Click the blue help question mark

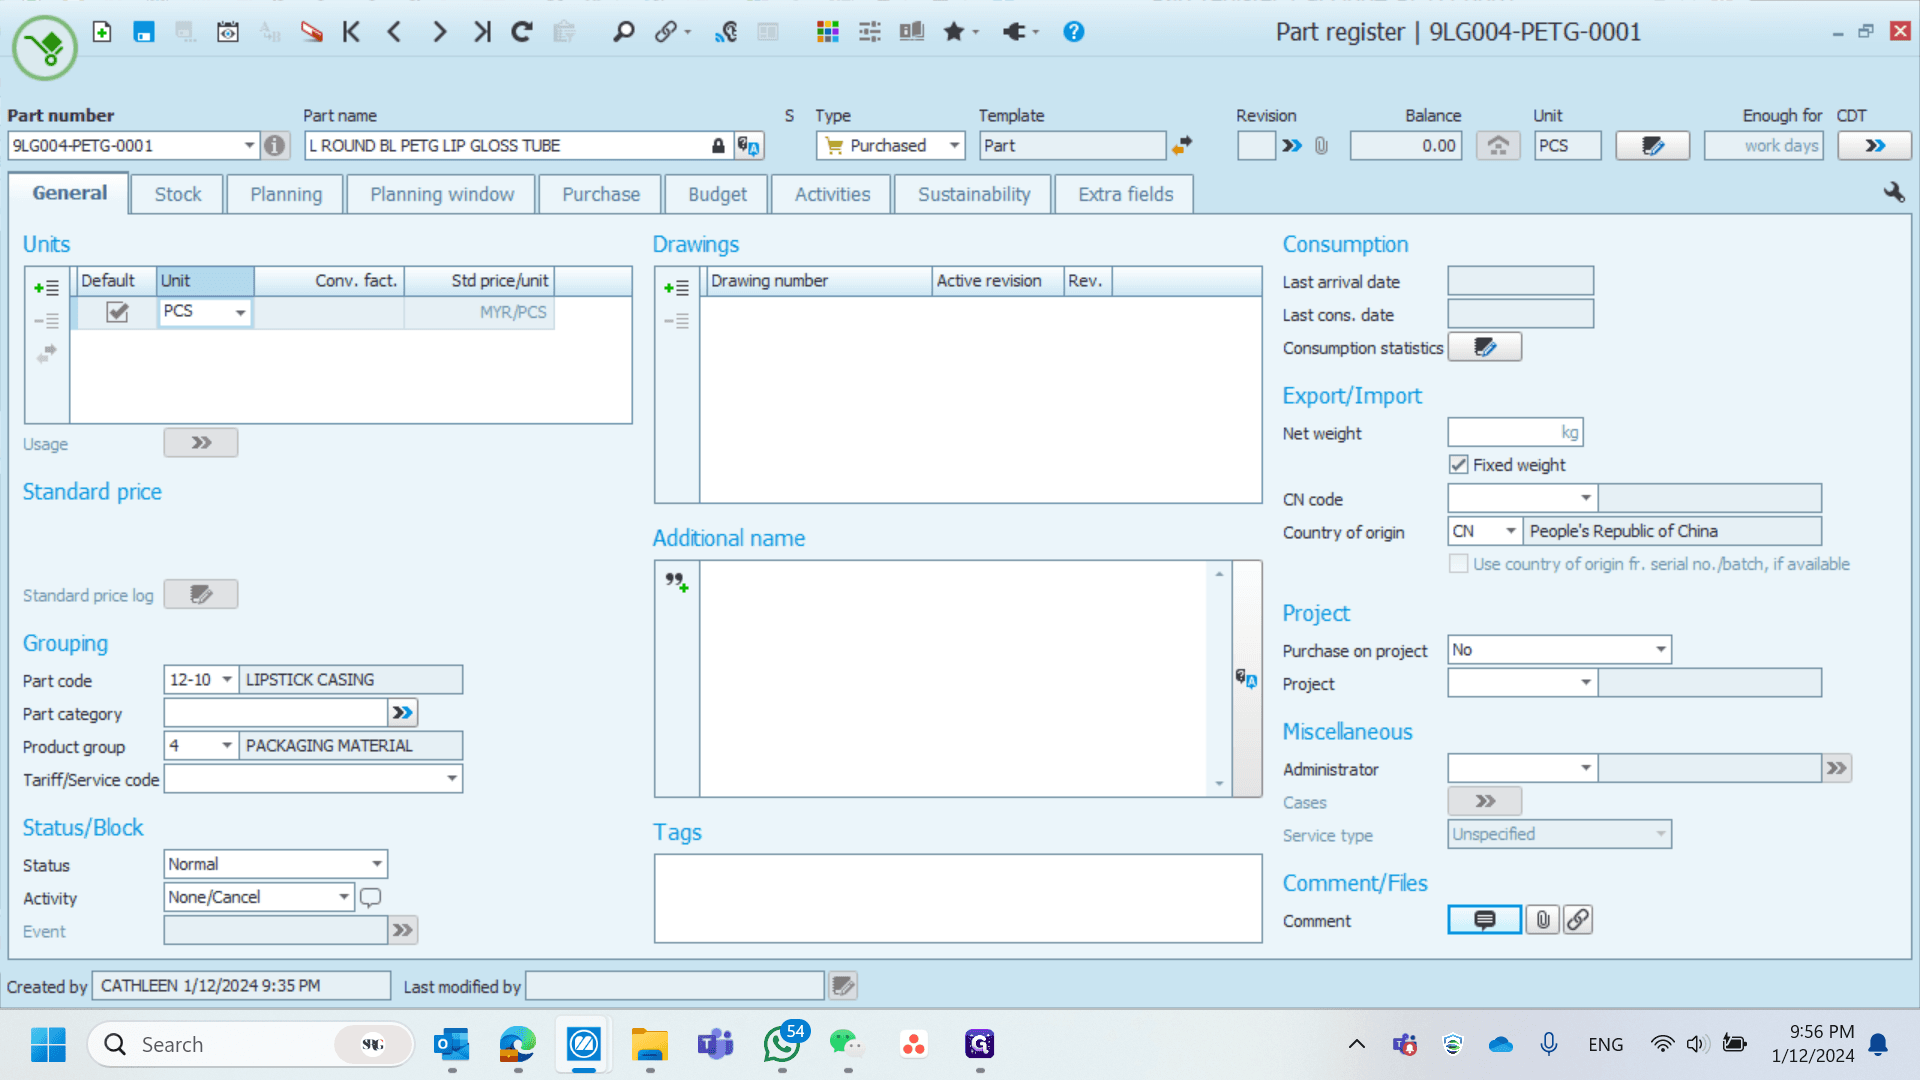[1073, 32]
